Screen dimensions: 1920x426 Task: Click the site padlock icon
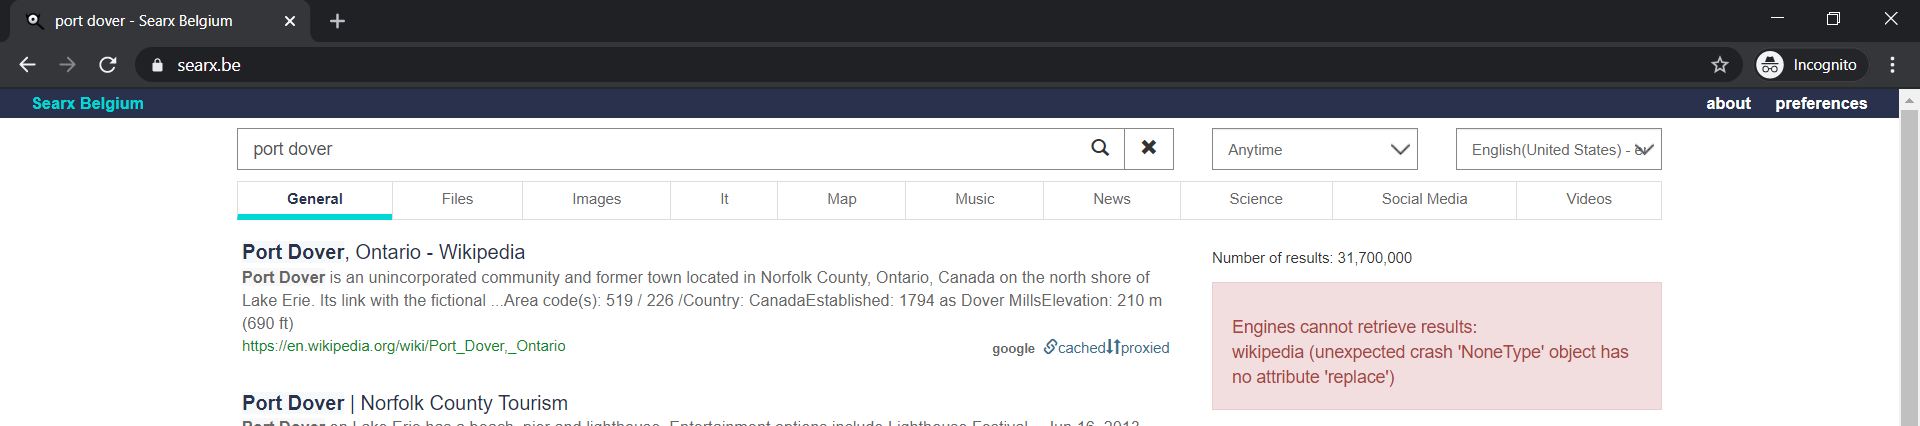157,65
